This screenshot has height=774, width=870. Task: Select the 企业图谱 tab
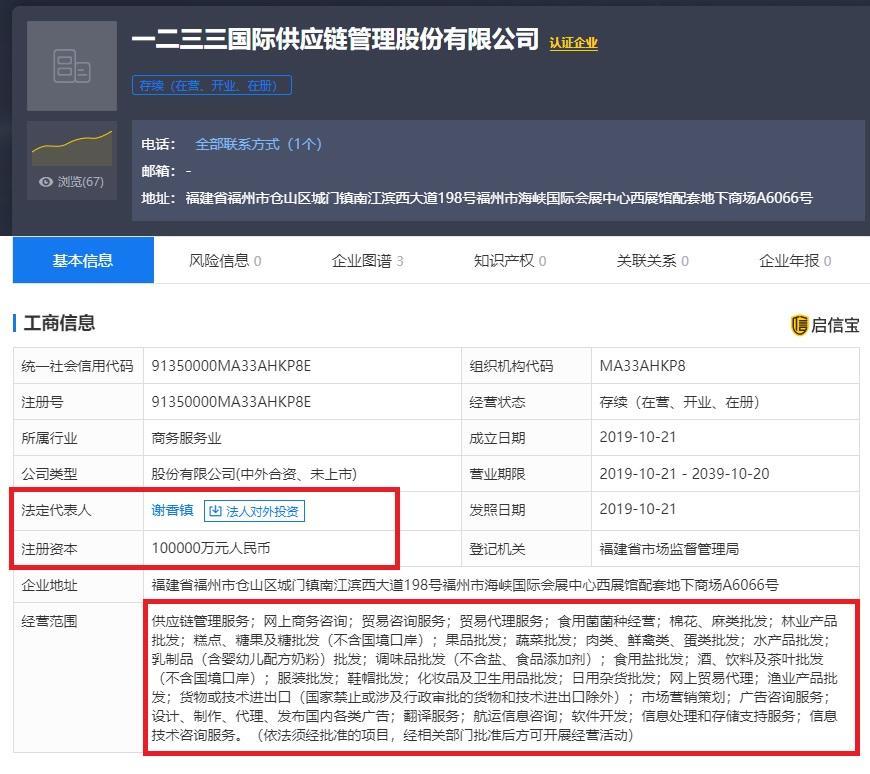(x=367, y=260)
